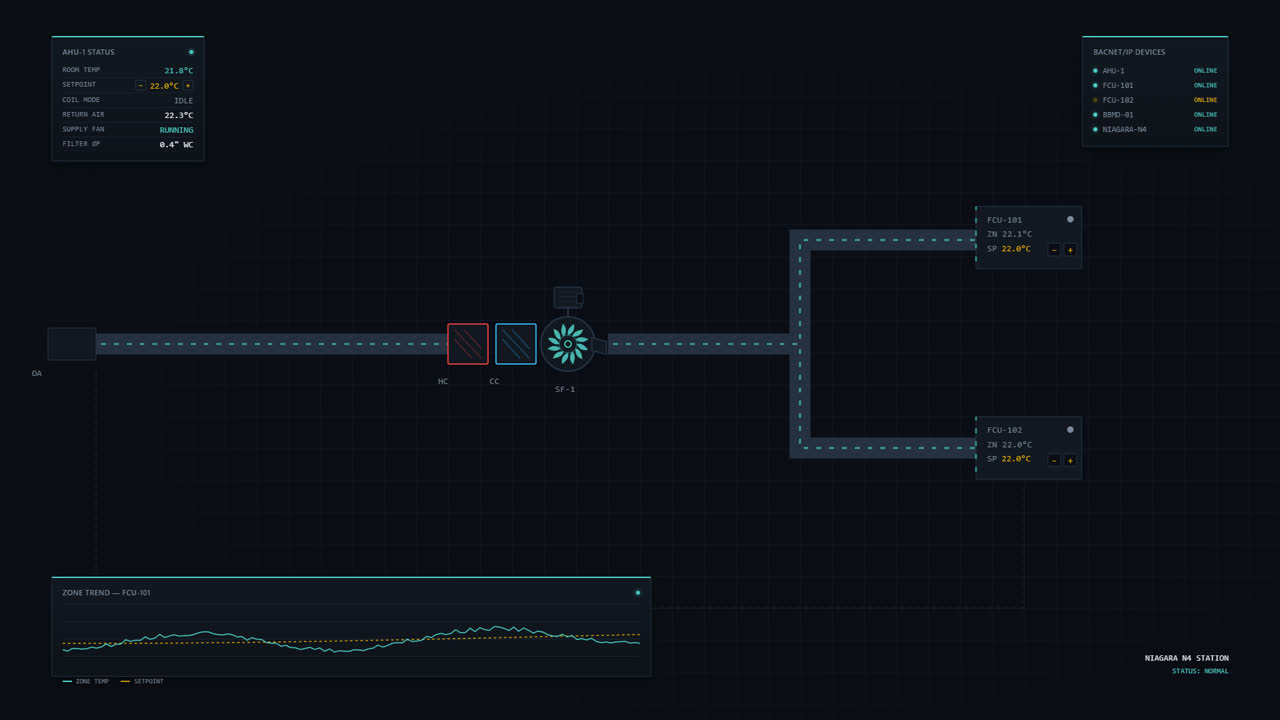
Task: Click the RETURN AIR value 22.3°C
Action: pyautogui.click(x=179, y=115)
